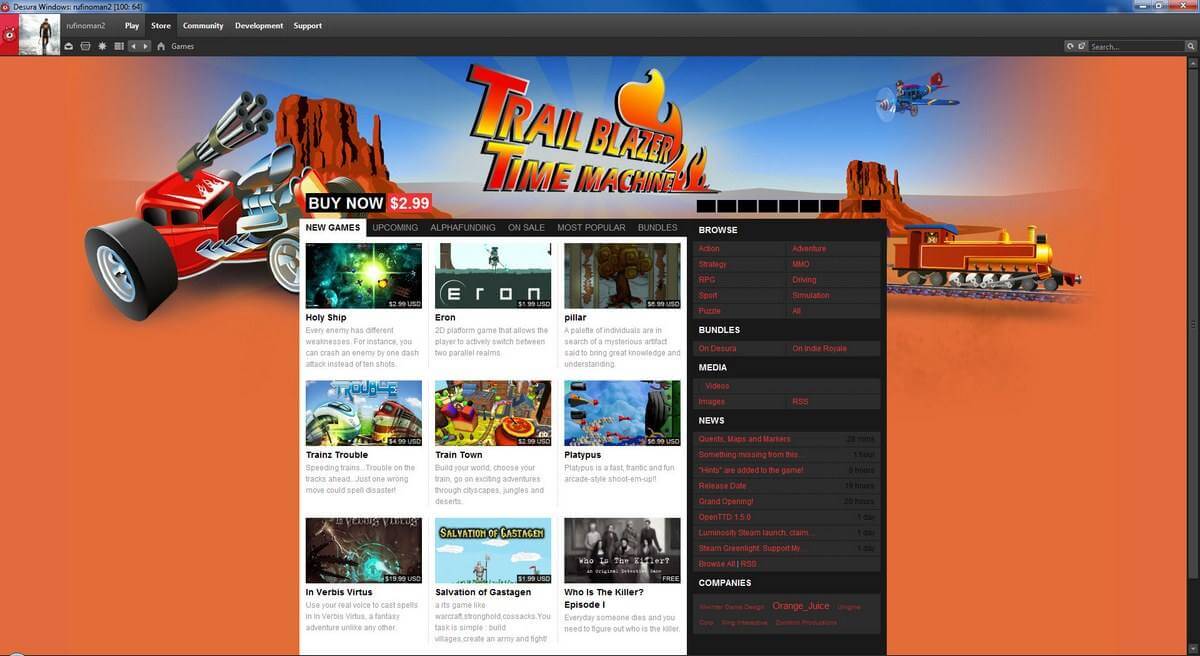Image resolution: width=1200 pixels, height=656 pixels.
Task: Switch to the BUNDLES tab
Action: coord(657,228)
